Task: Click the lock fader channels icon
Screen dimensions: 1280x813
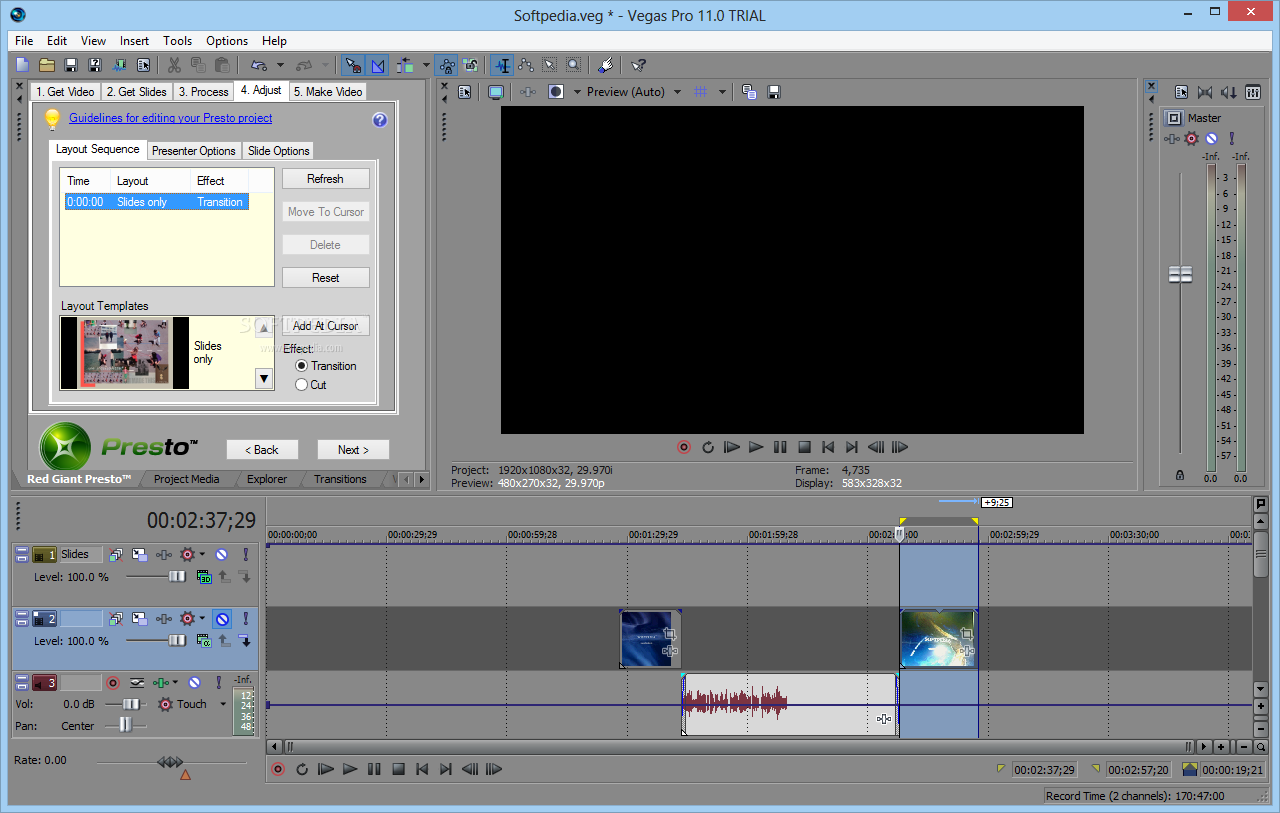Action: (x=1182, y=475)
